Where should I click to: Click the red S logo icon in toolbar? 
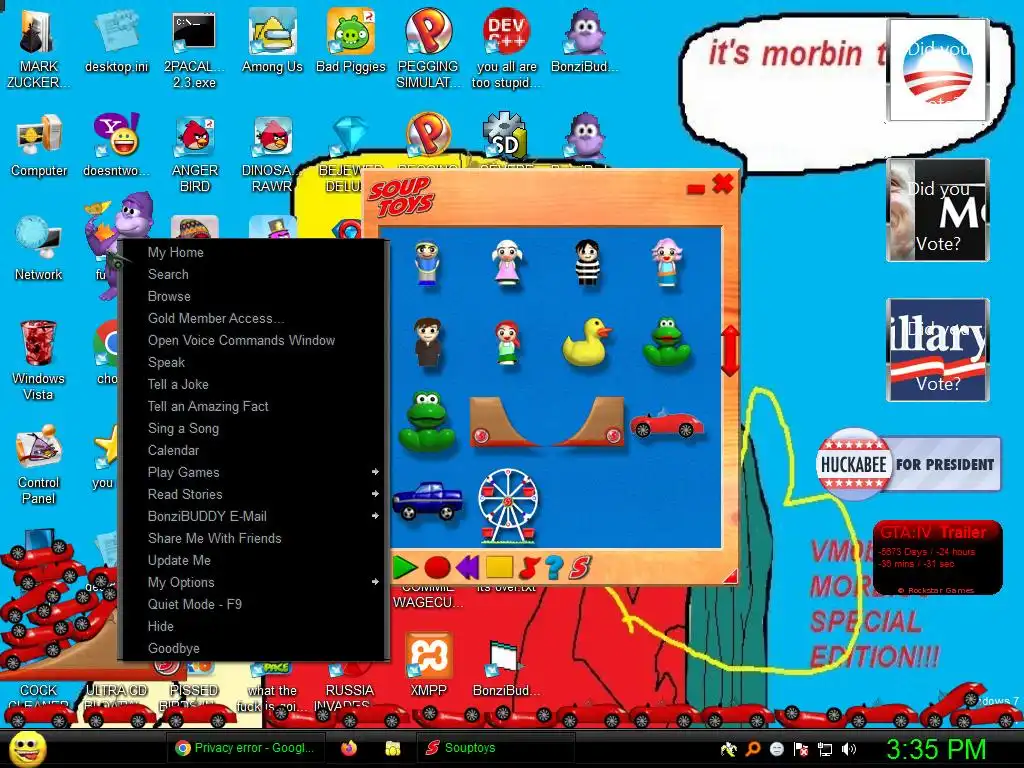(579, 567)
